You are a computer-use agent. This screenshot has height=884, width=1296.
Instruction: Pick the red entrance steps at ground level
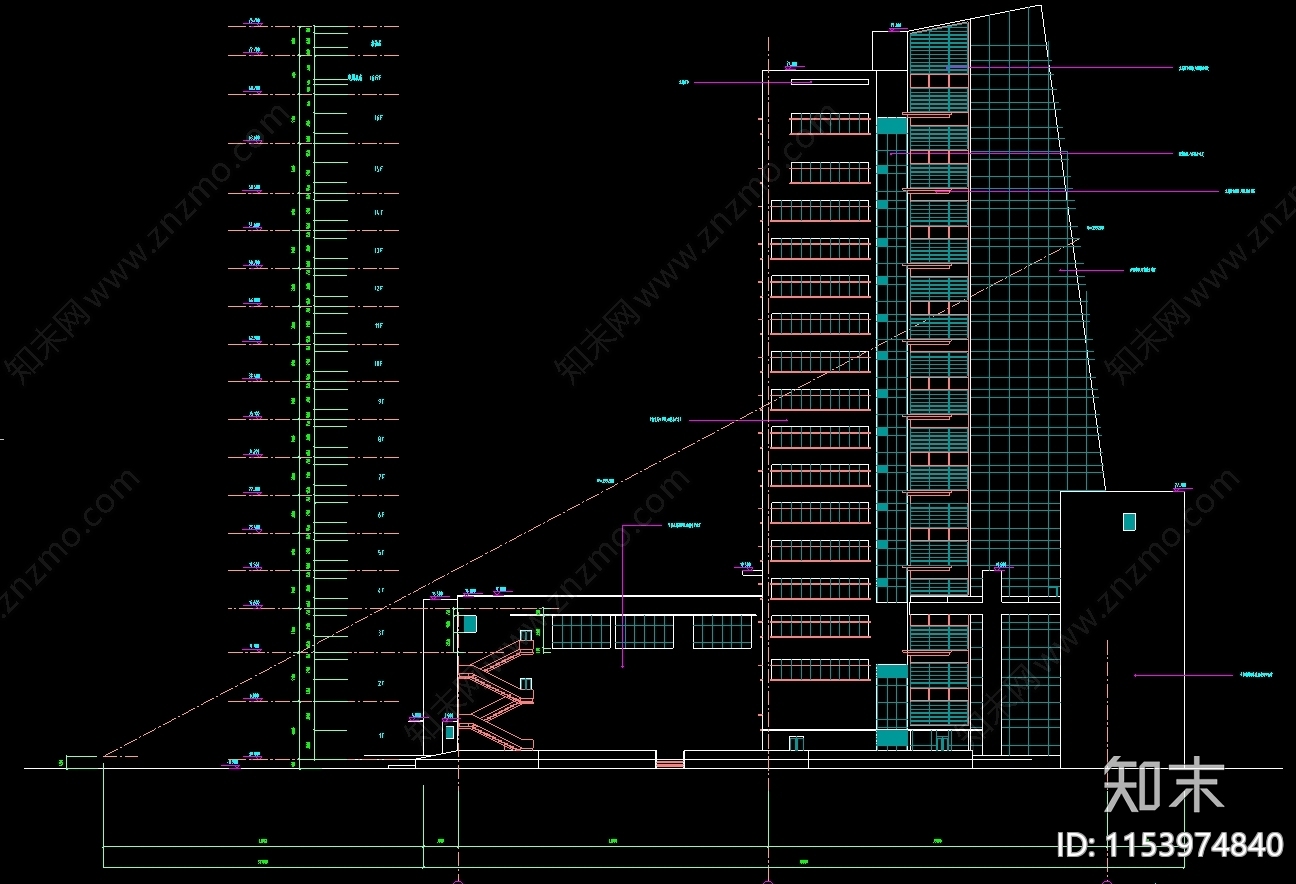pos(670,763)
